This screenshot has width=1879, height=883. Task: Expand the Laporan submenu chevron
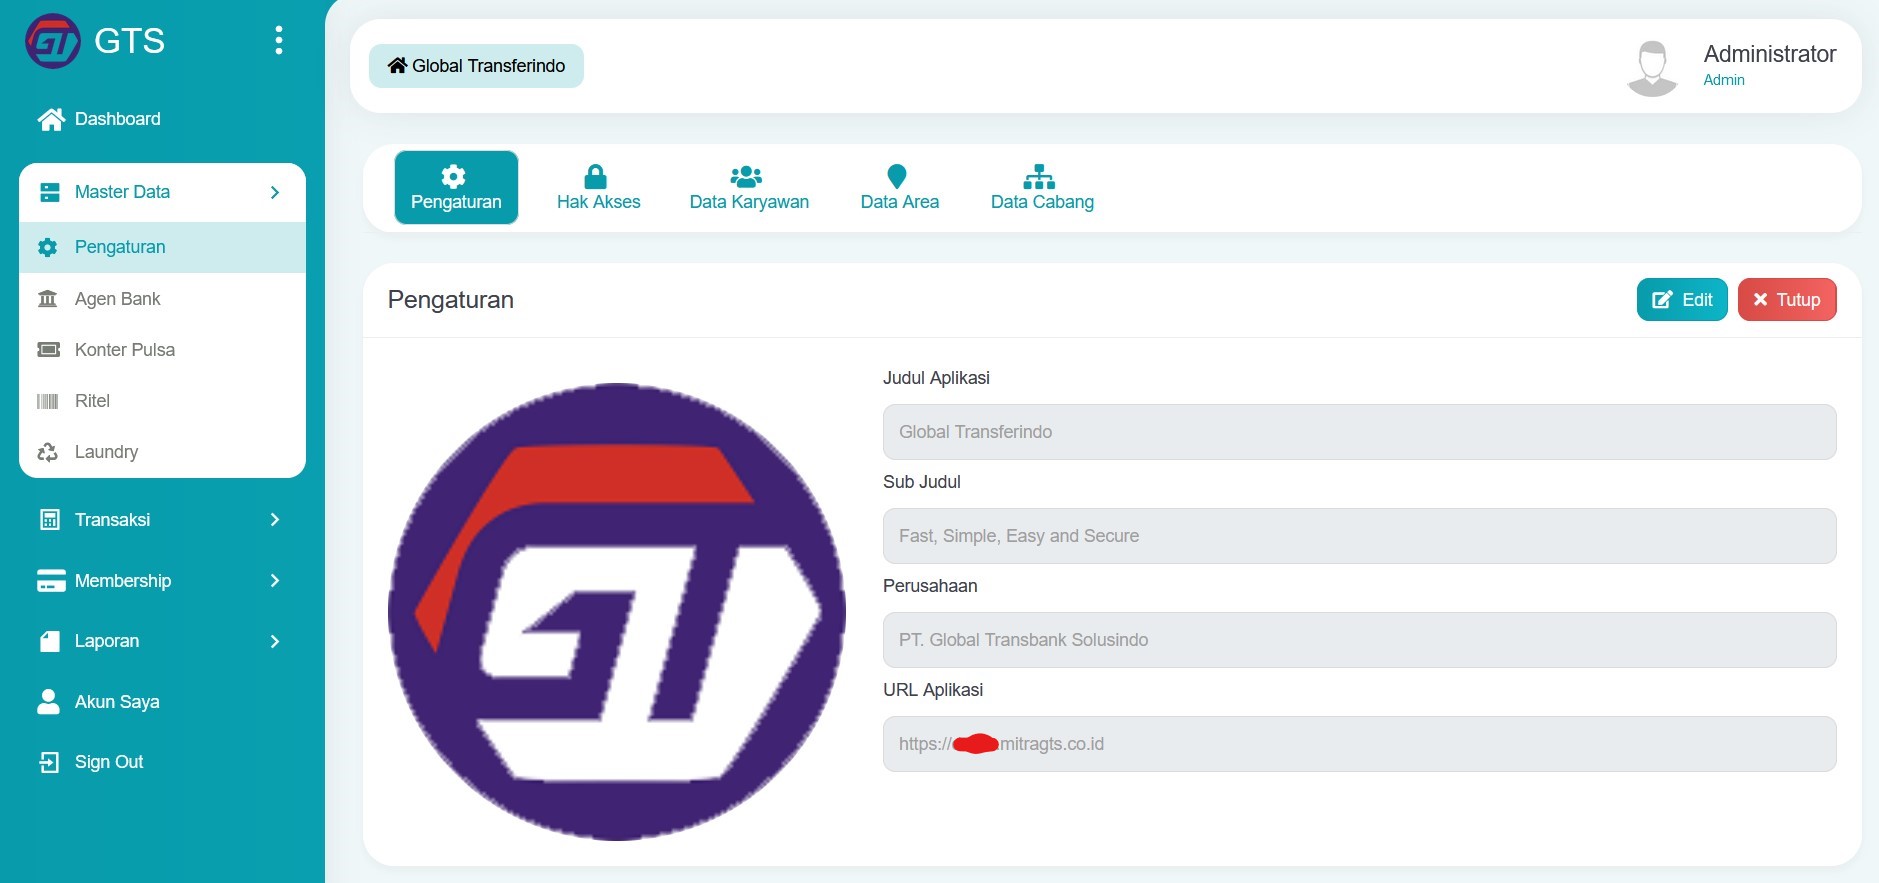pyautogui.click(x=275, y=641)
